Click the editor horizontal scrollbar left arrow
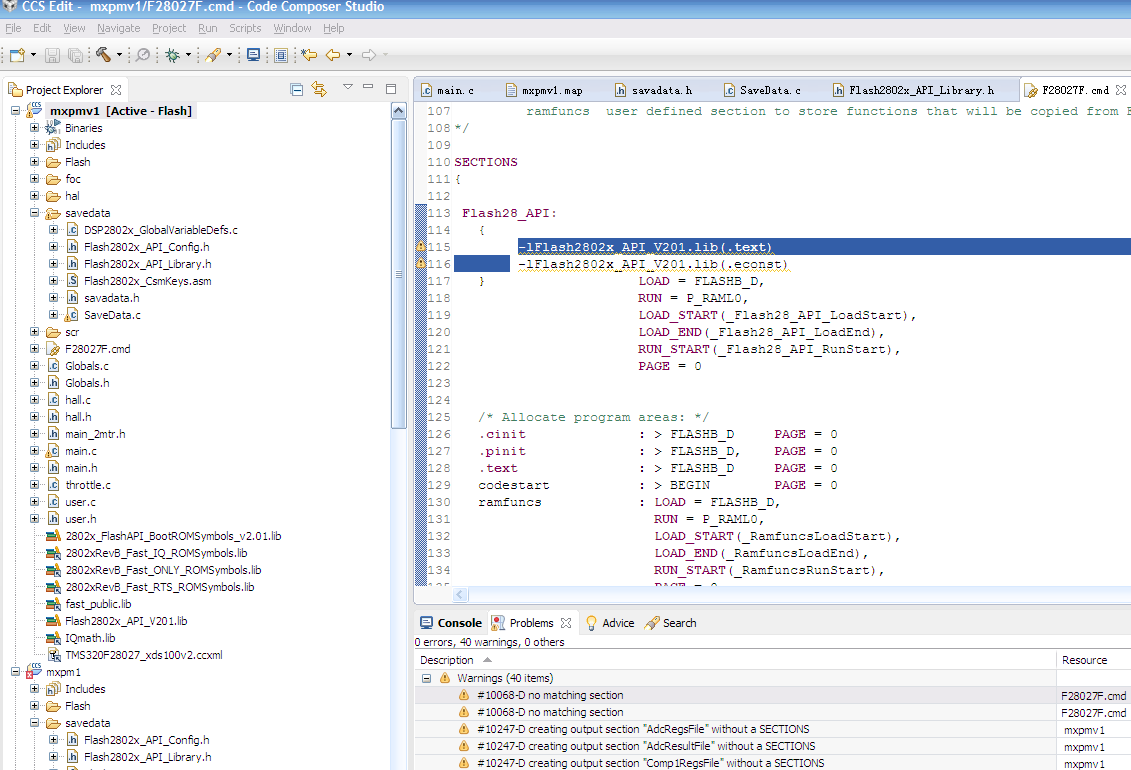 coord(461,595)
